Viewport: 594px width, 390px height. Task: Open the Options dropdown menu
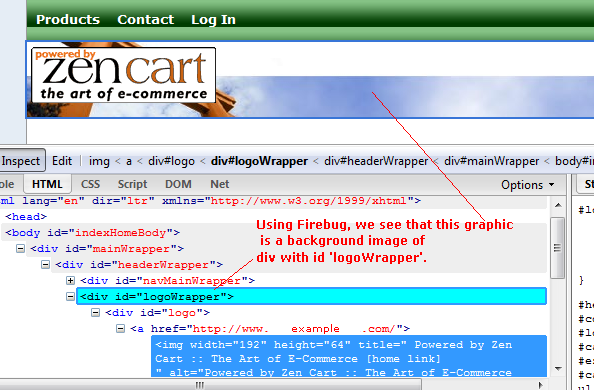(x=528, y=185)
